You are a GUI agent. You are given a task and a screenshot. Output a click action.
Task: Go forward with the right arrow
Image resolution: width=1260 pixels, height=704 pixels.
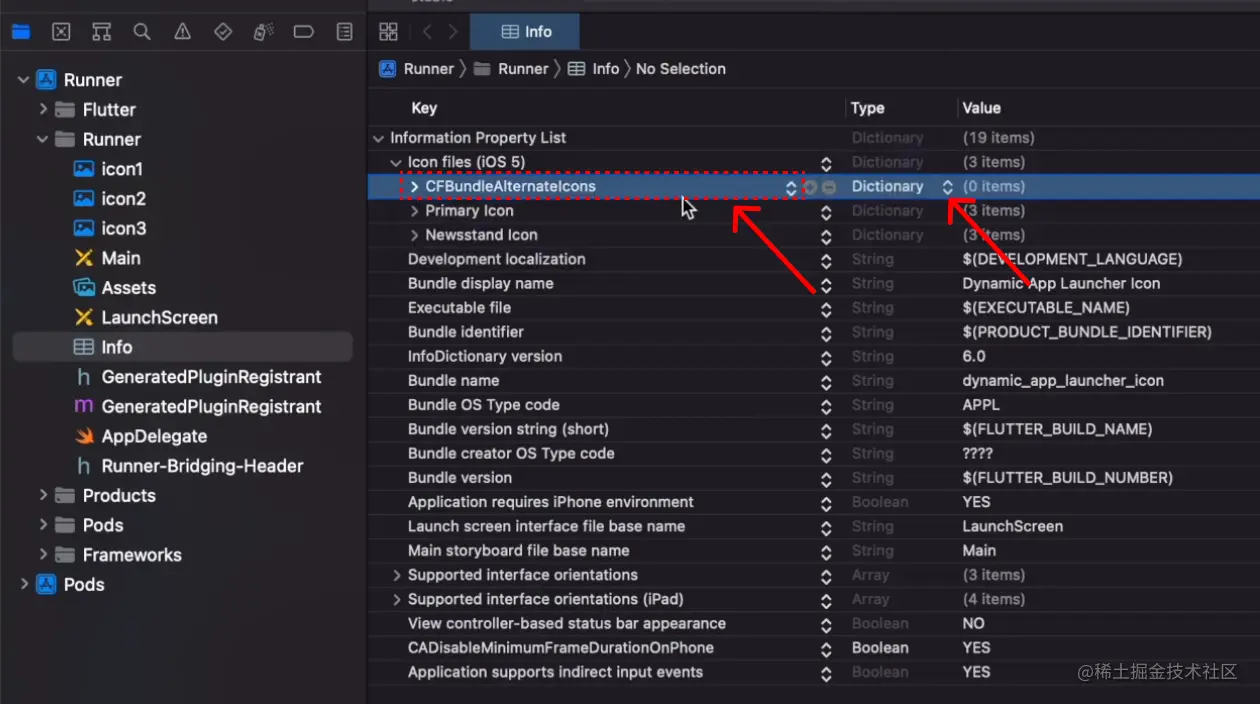[453, 32]
